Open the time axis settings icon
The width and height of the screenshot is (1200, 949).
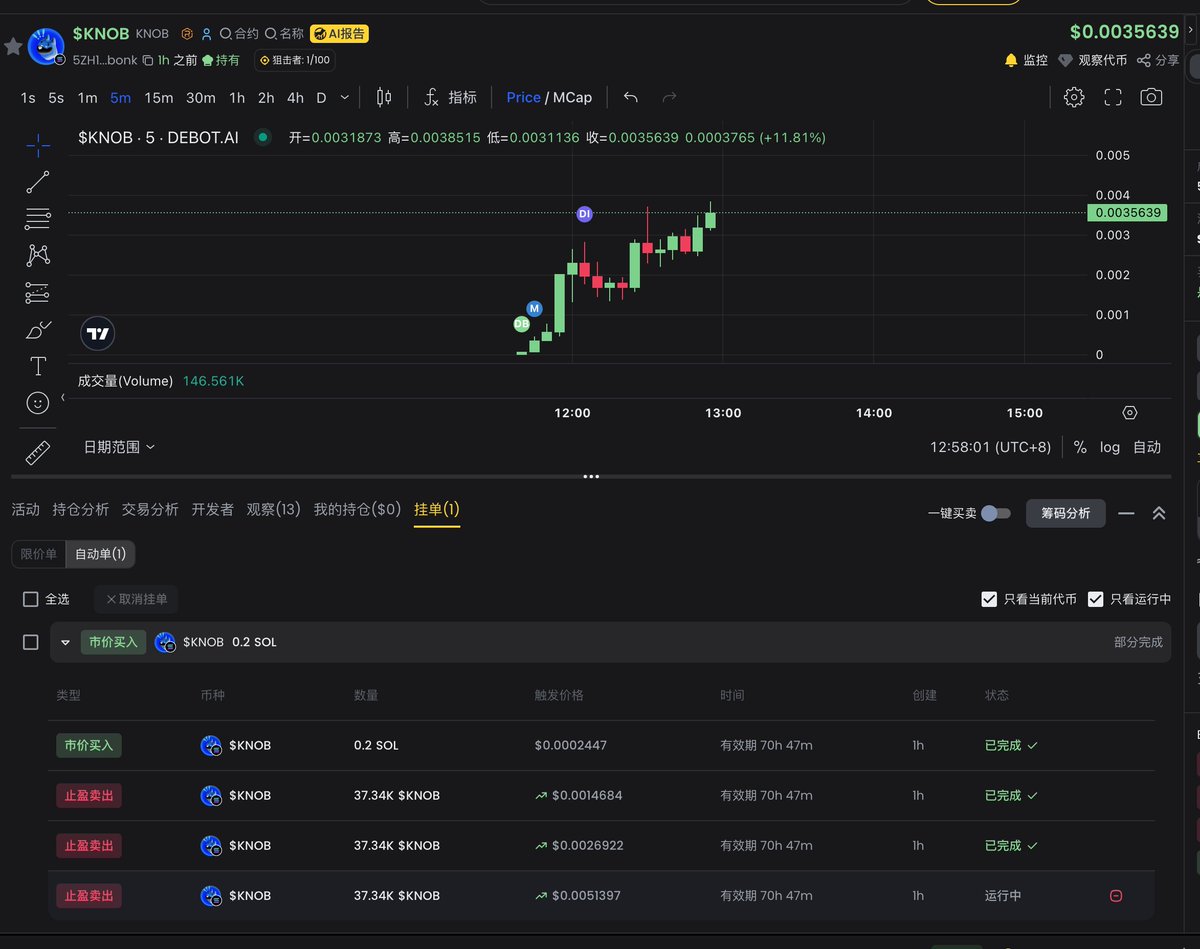point(1130,413)
